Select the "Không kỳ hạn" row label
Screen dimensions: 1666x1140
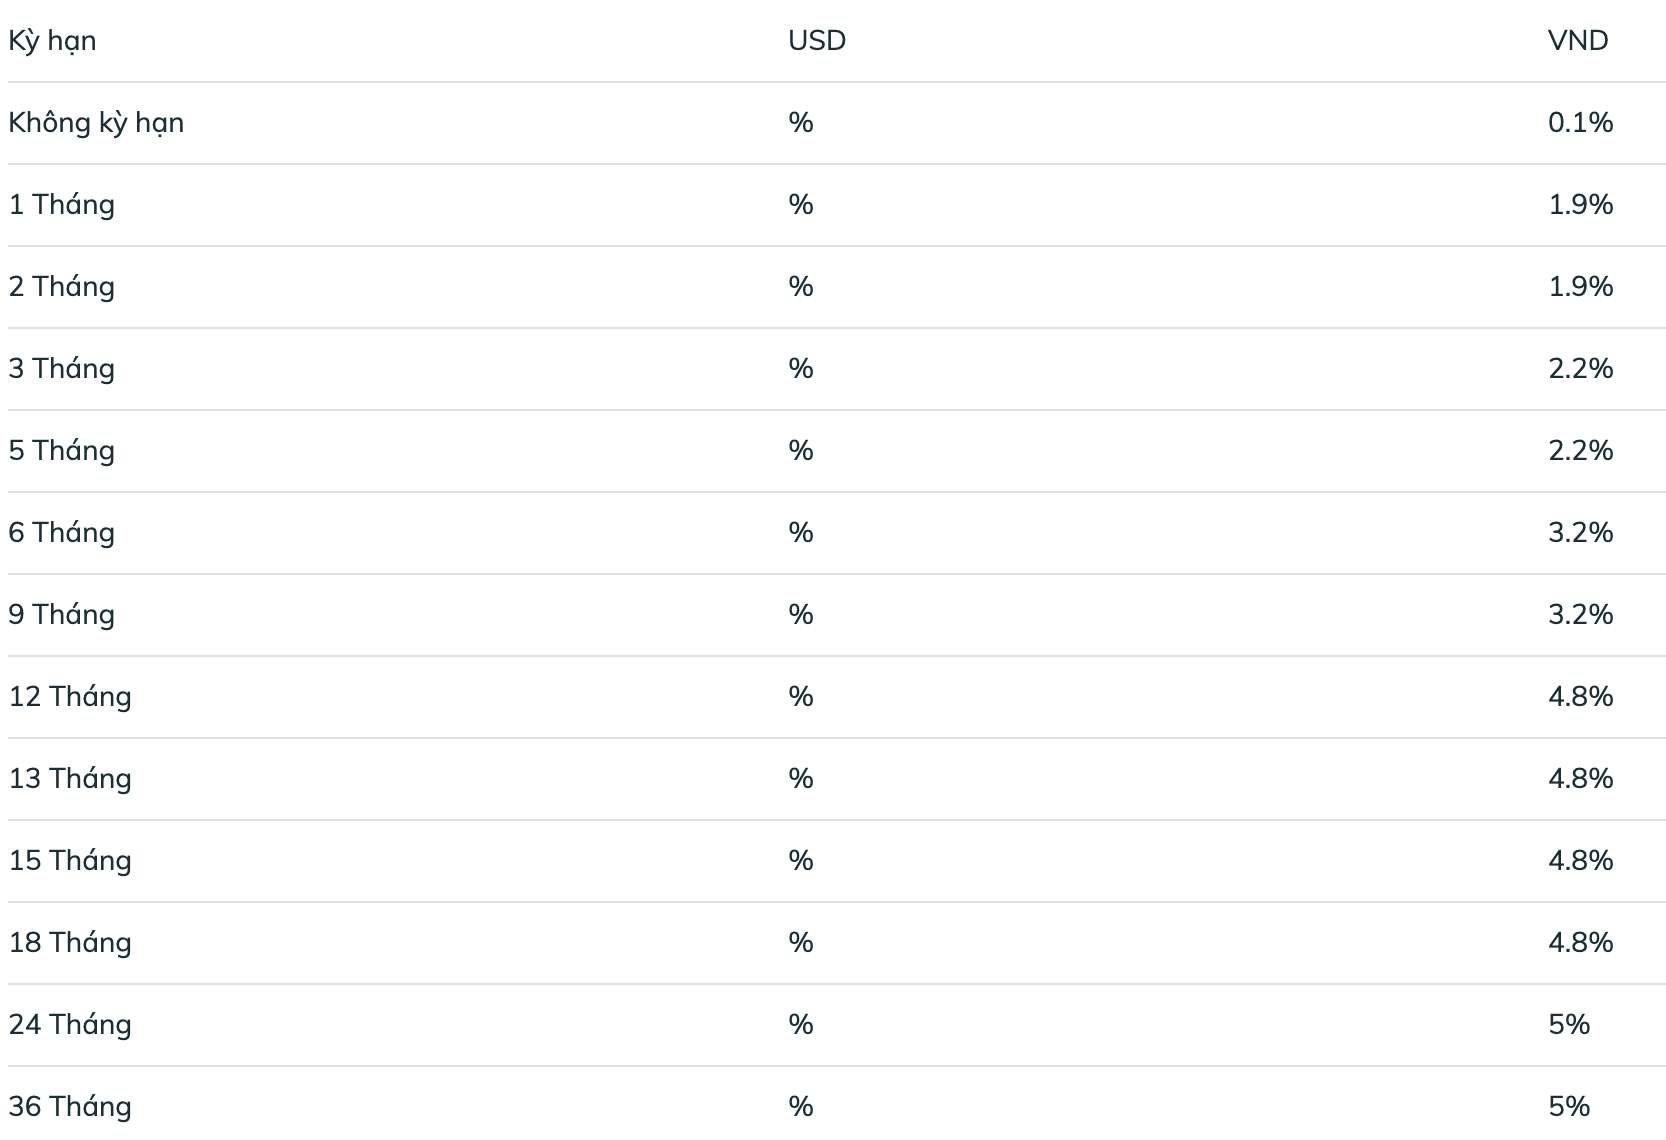[x=96, y=123]
